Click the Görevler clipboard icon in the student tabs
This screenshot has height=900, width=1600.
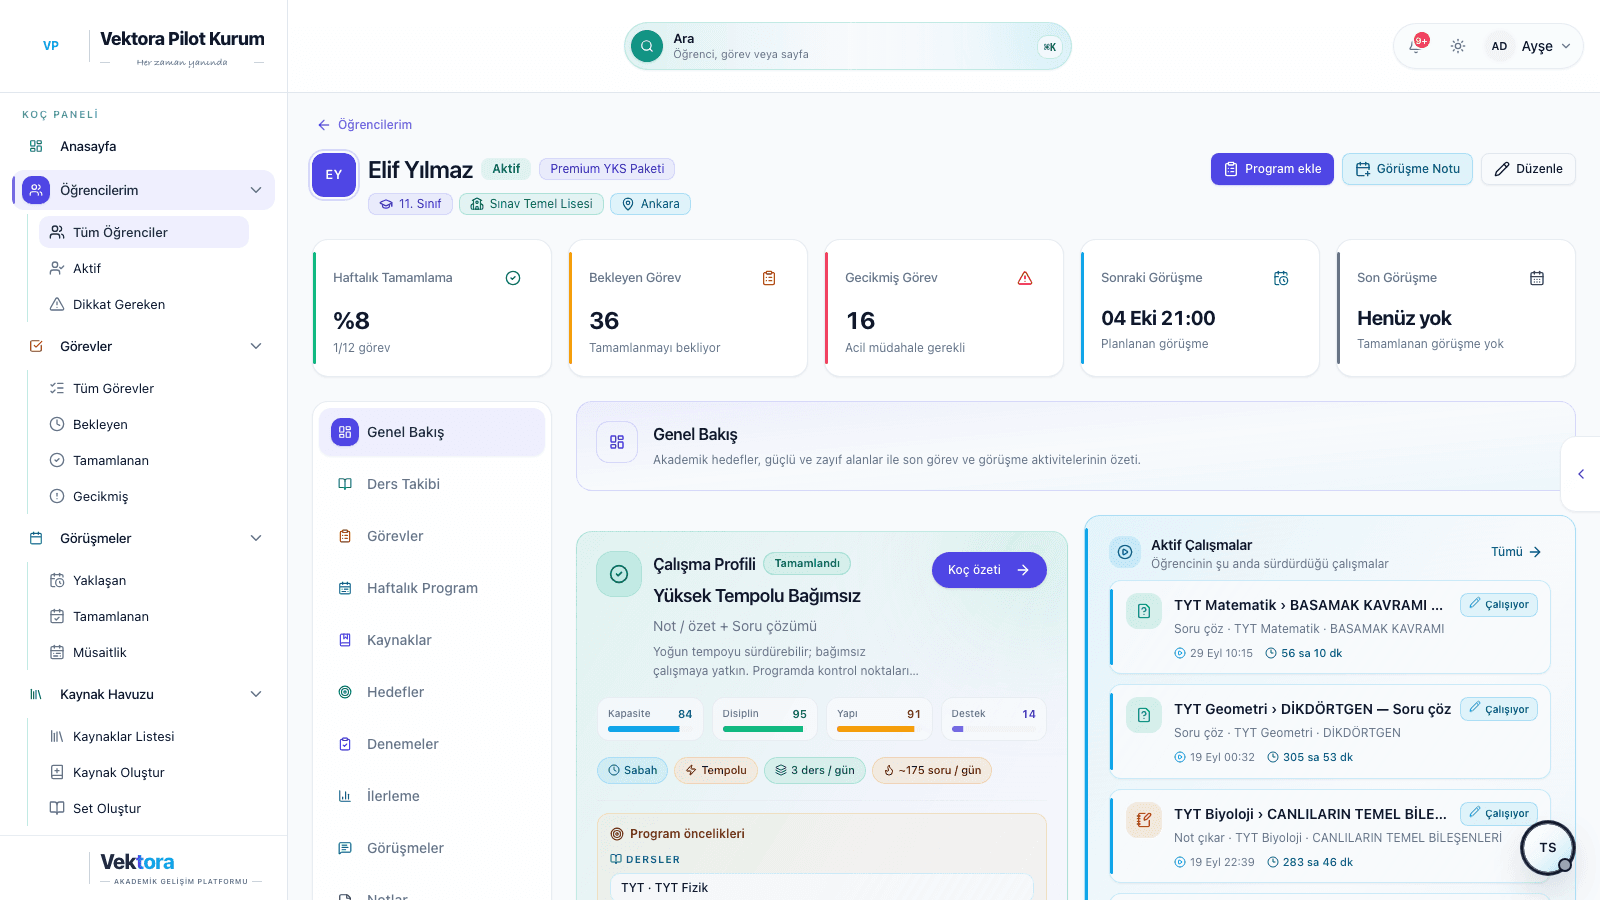point(345,536)
